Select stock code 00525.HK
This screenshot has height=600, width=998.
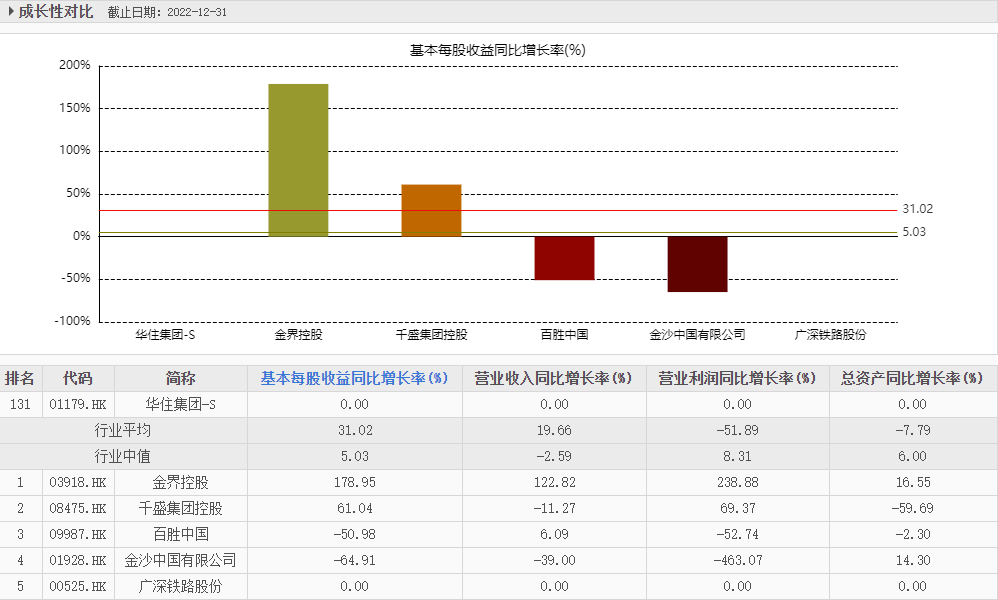(x=78, y=587)
